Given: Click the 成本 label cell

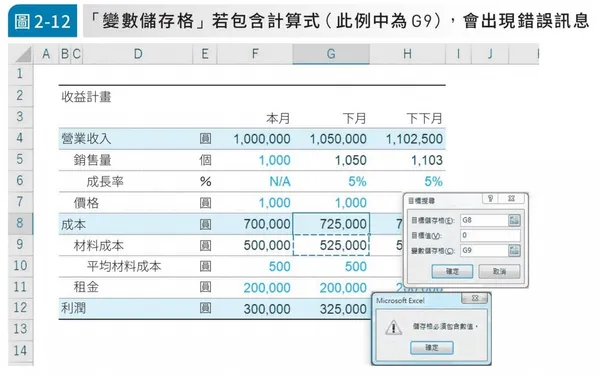Looking at the screenshot, I should [x=73, y=225].
